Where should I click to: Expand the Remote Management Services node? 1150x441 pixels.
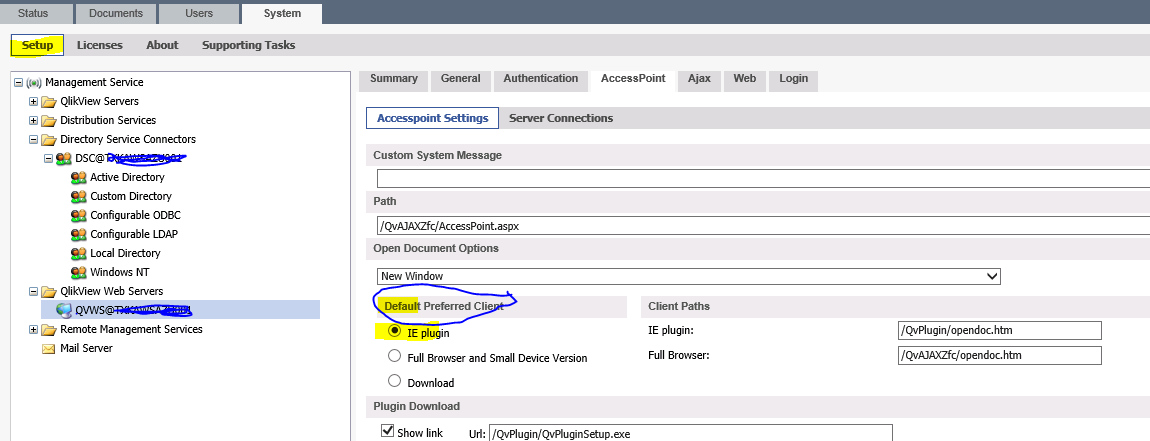coord(34,330)
